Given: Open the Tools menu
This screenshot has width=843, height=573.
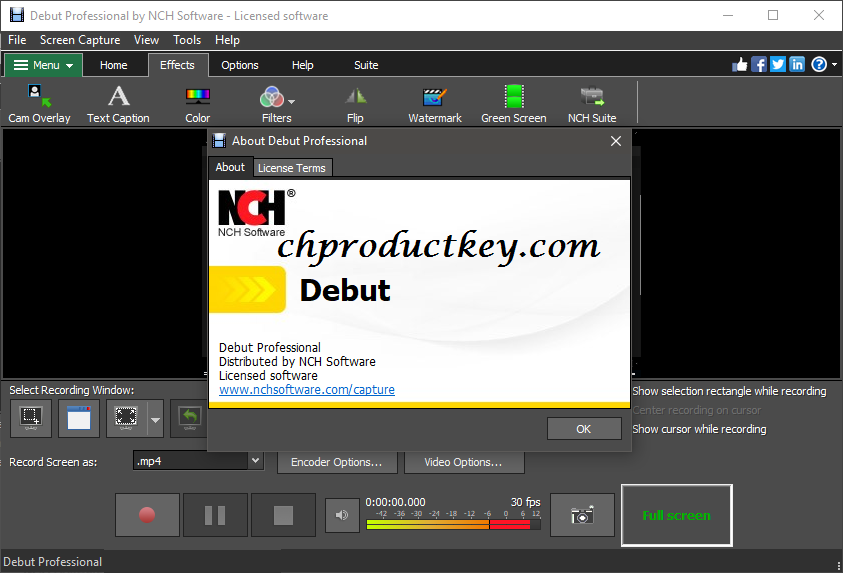Looking at the screenshot, I should pos(187,40).
